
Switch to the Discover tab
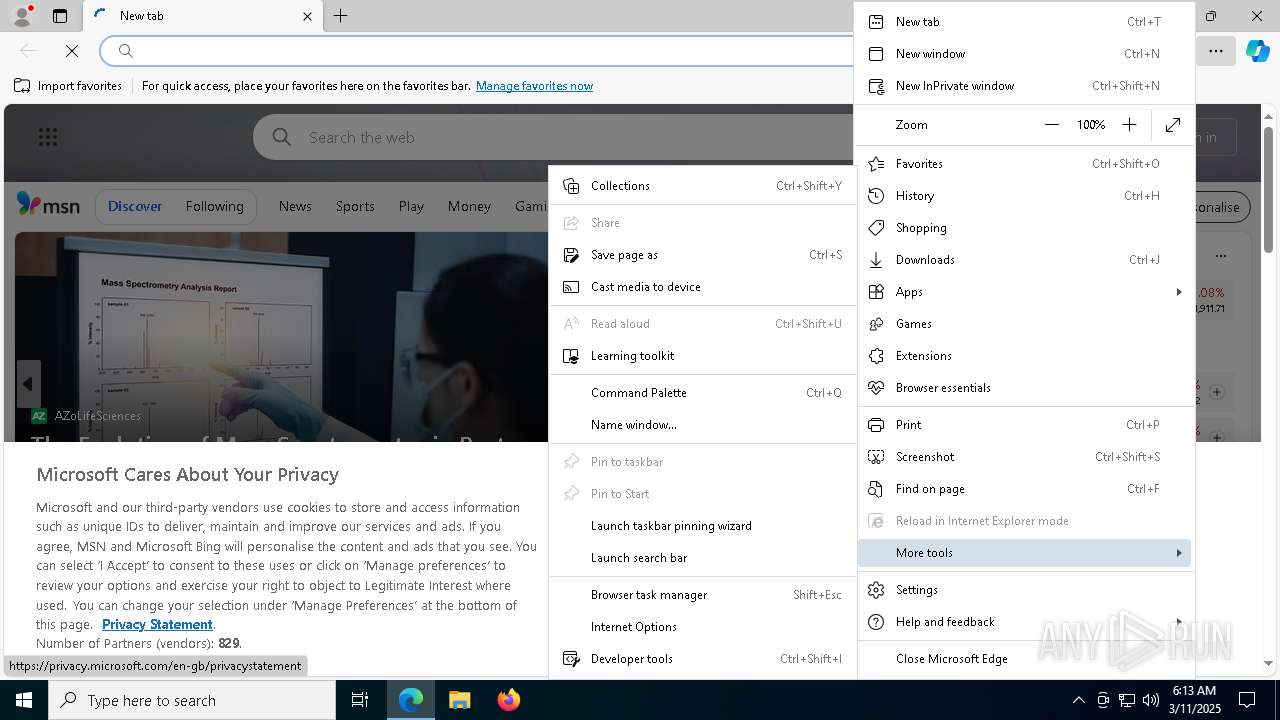click(135, 206)
